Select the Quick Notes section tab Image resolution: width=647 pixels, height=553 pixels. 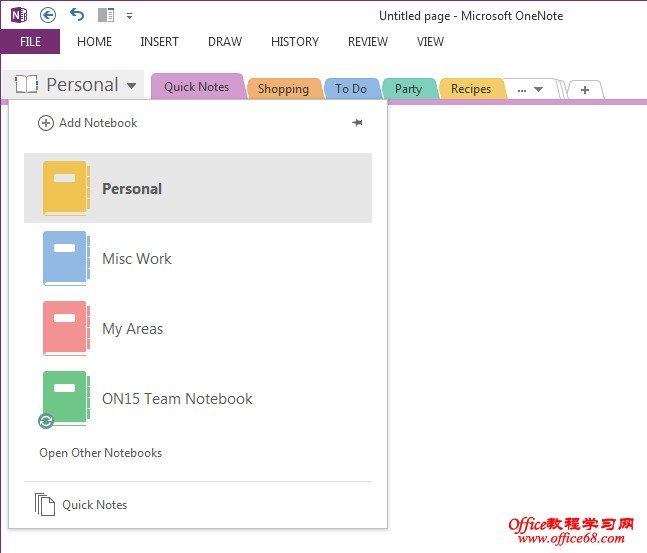[196, 87]
